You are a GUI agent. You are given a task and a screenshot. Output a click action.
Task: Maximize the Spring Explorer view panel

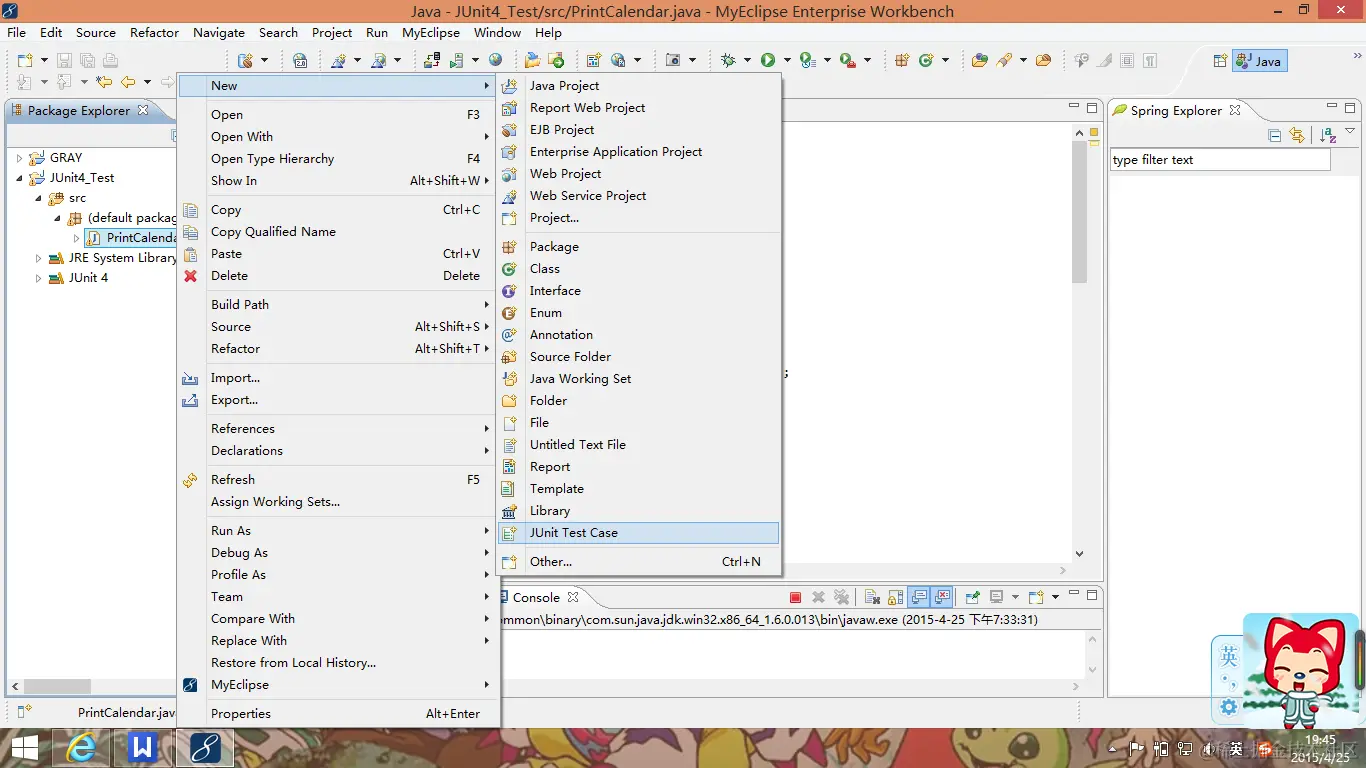tap(1350, 107)
